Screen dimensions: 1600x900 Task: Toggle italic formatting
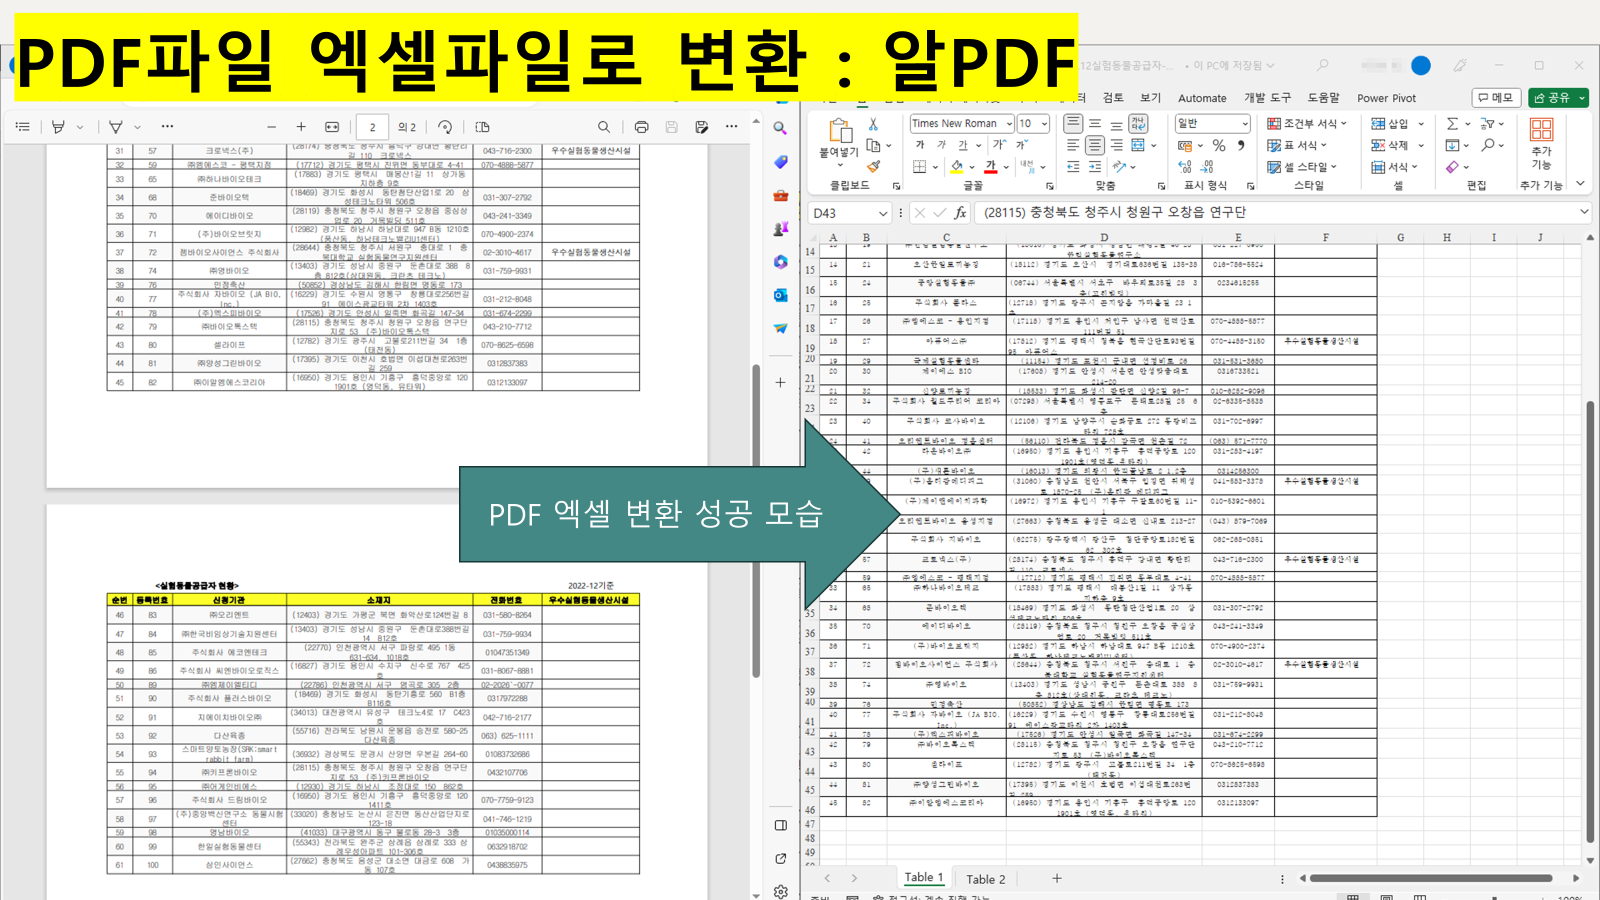pyautogui.click(x=941, y=144)
